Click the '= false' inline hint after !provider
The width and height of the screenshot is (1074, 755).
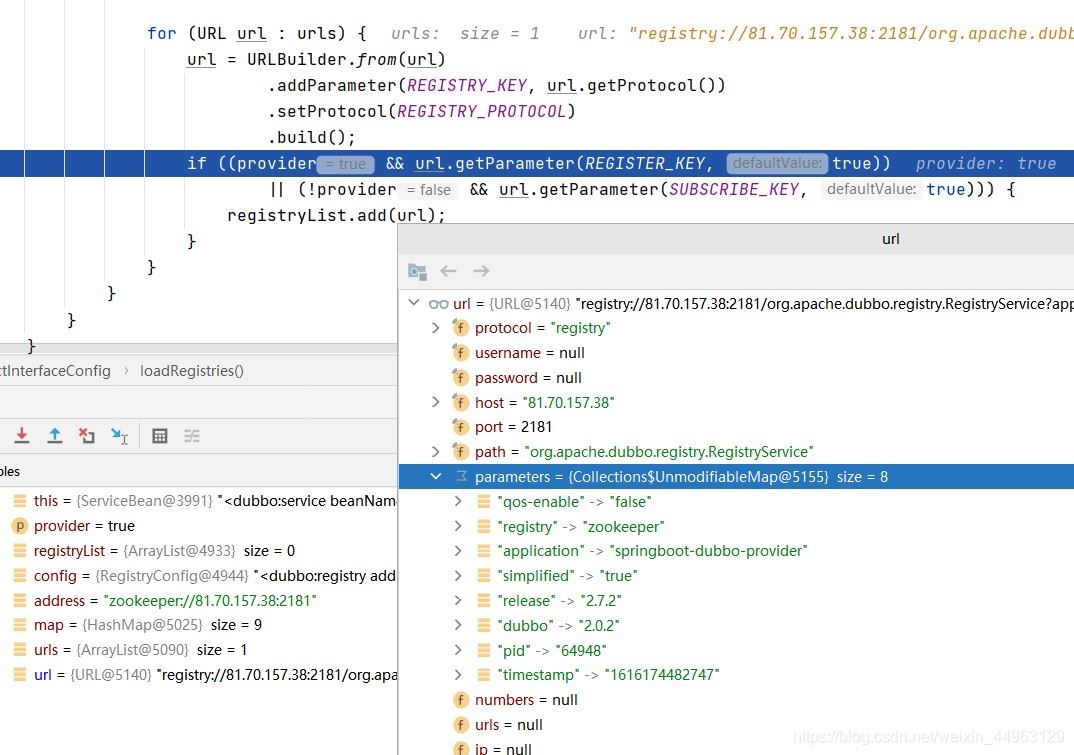429,190
